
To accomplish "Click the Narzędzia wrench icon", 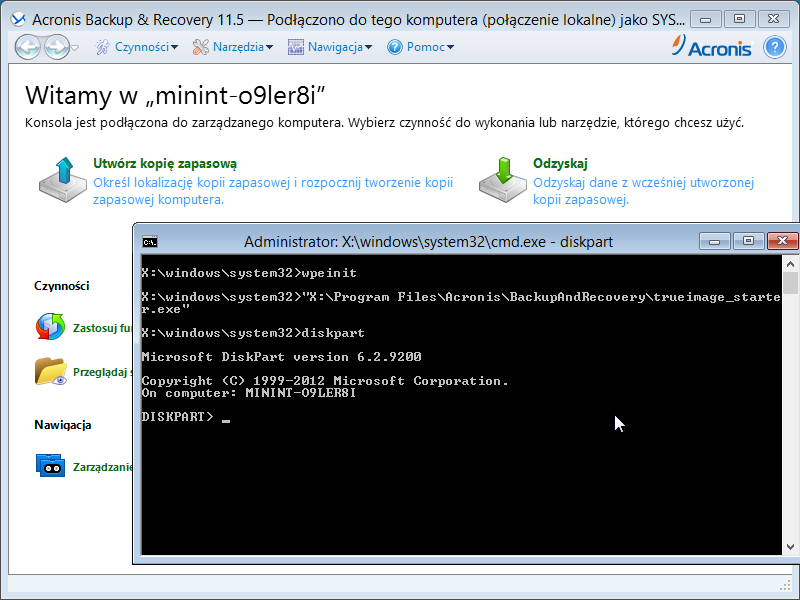I will point(201,47).
